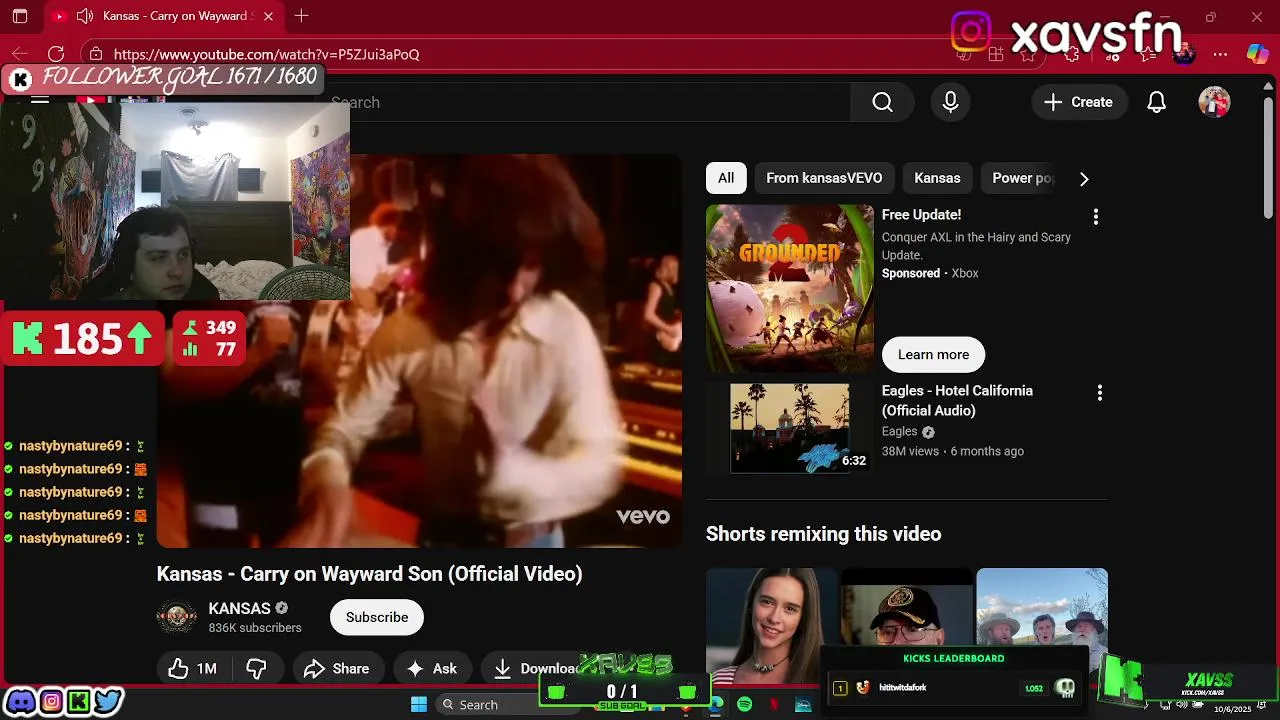Screen dimensions: 1280x720
Task: Select the From kansasVEVO filter chip
Action: 824,178
